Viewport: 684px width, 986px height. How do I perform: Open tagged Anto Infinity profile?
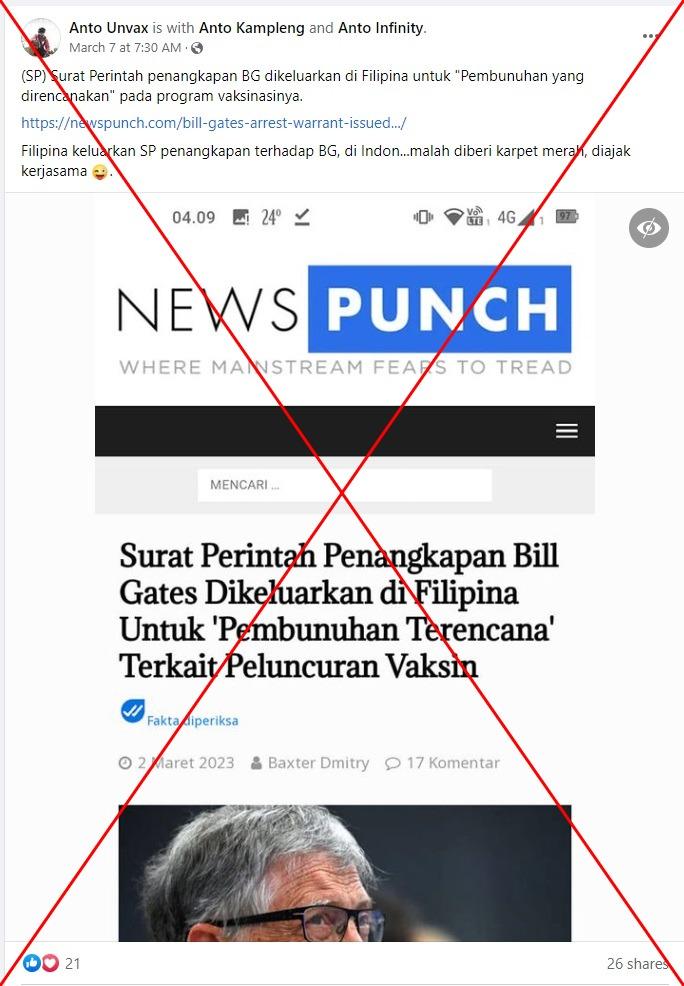point(381,28)
